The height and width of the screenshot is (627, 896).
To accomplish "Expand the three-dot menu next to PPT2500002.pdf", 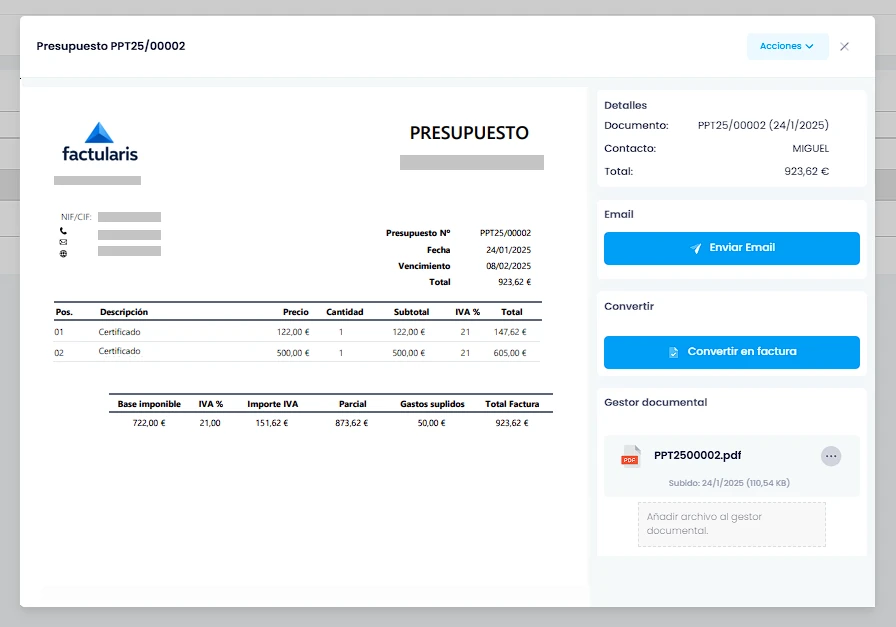I will point(831,456).
